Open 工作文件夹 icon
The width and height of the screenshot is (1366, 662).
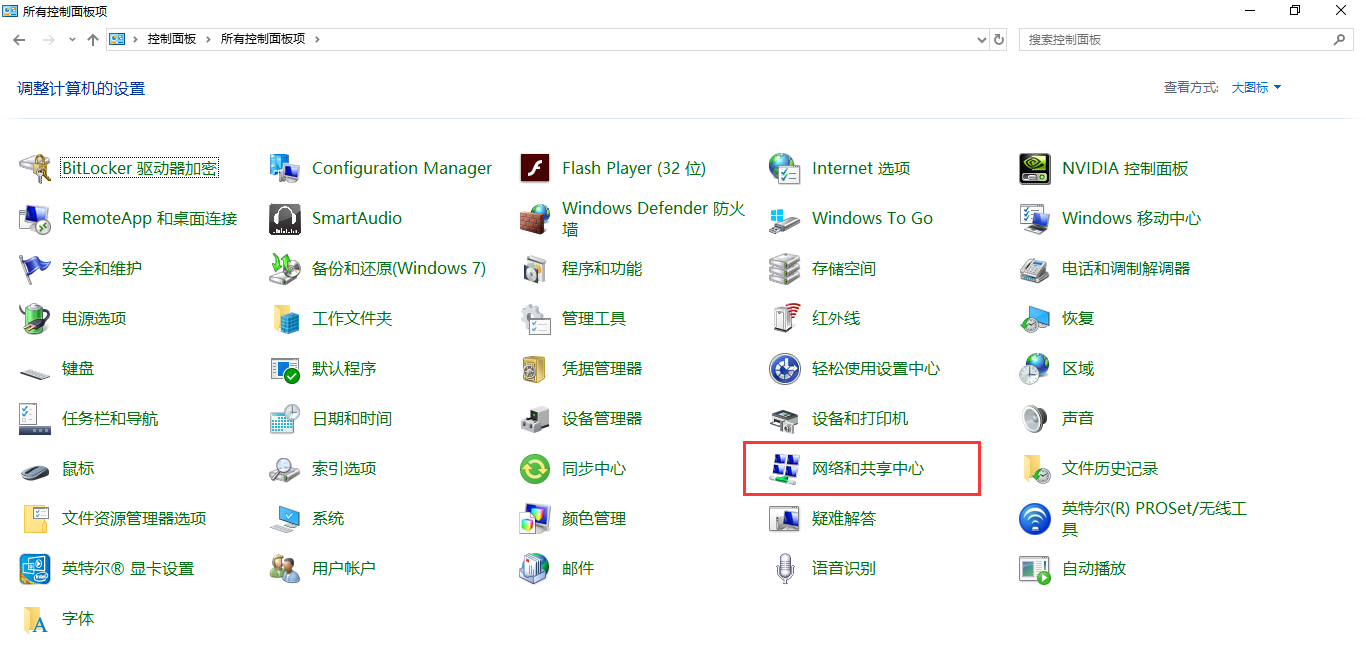285,318
